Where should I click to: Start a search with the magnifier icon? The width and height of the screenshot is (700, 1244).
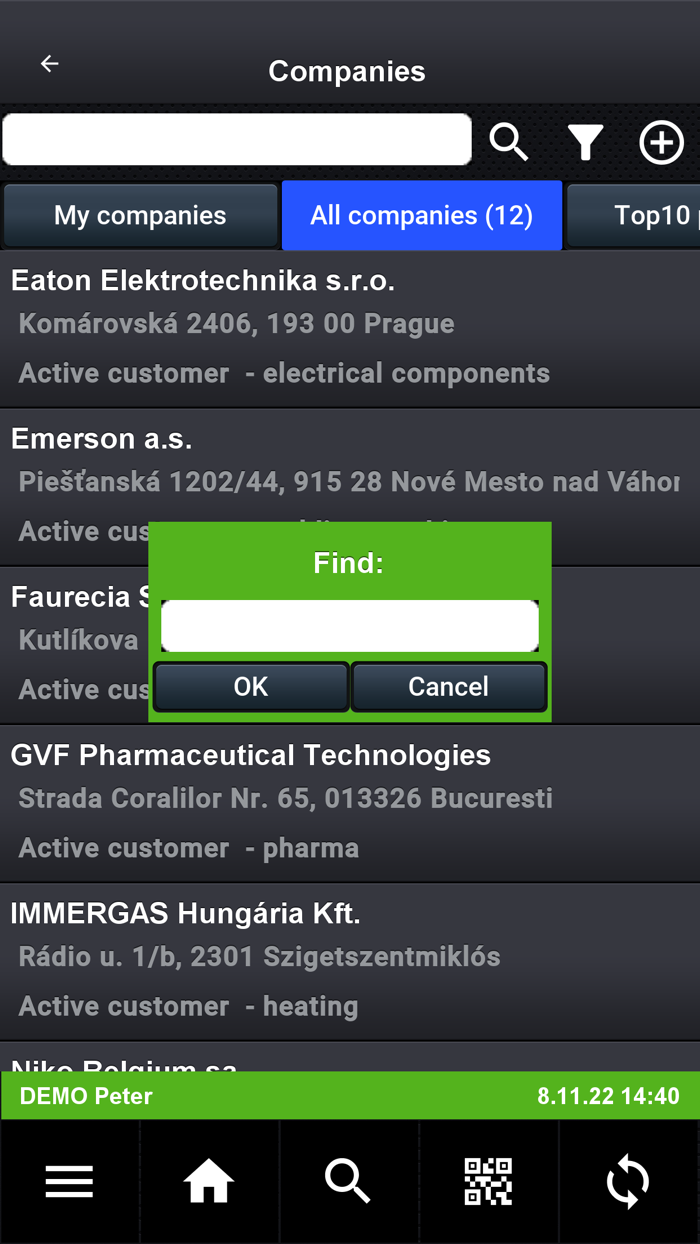pyautogui.click(x=509, y=141)
